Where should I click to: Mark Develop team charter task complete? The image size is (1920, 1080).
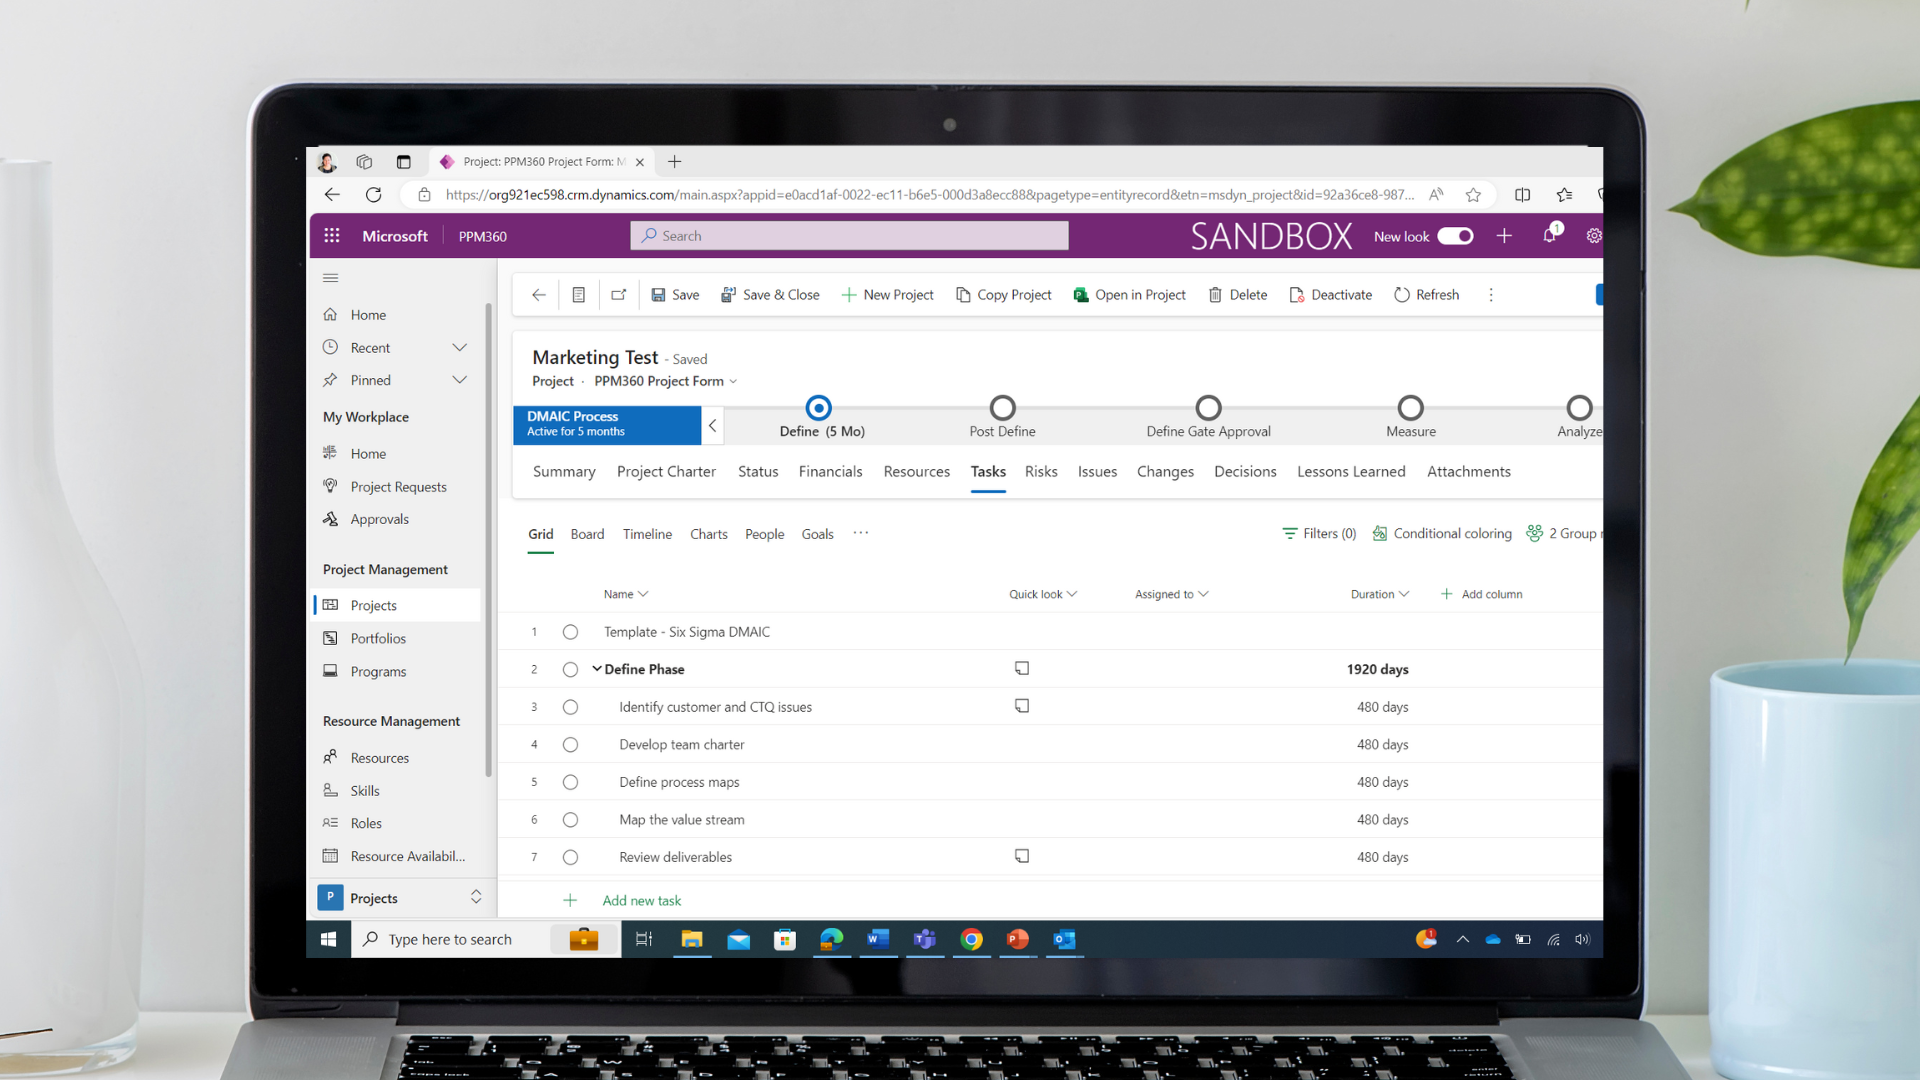tap(570, 745)
